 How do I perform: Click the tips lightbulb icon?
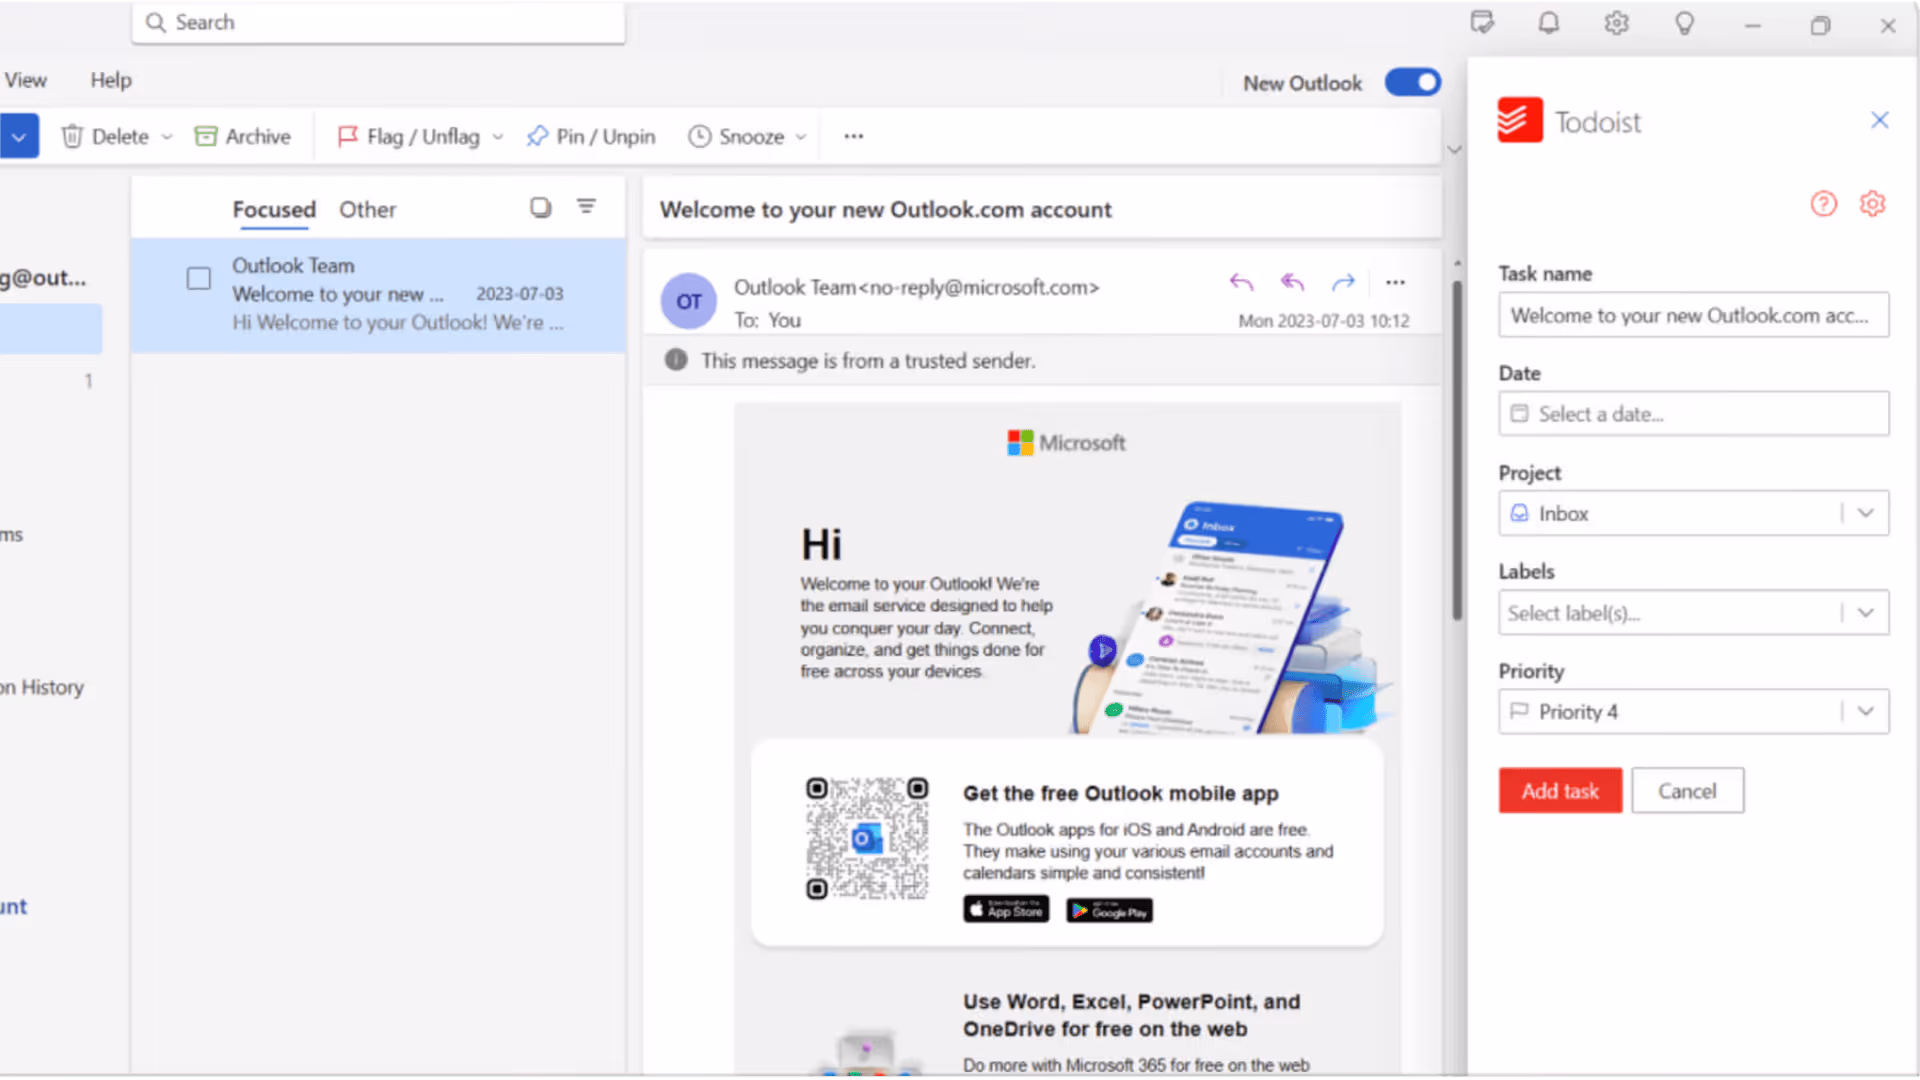click(x=1685, y=23)
